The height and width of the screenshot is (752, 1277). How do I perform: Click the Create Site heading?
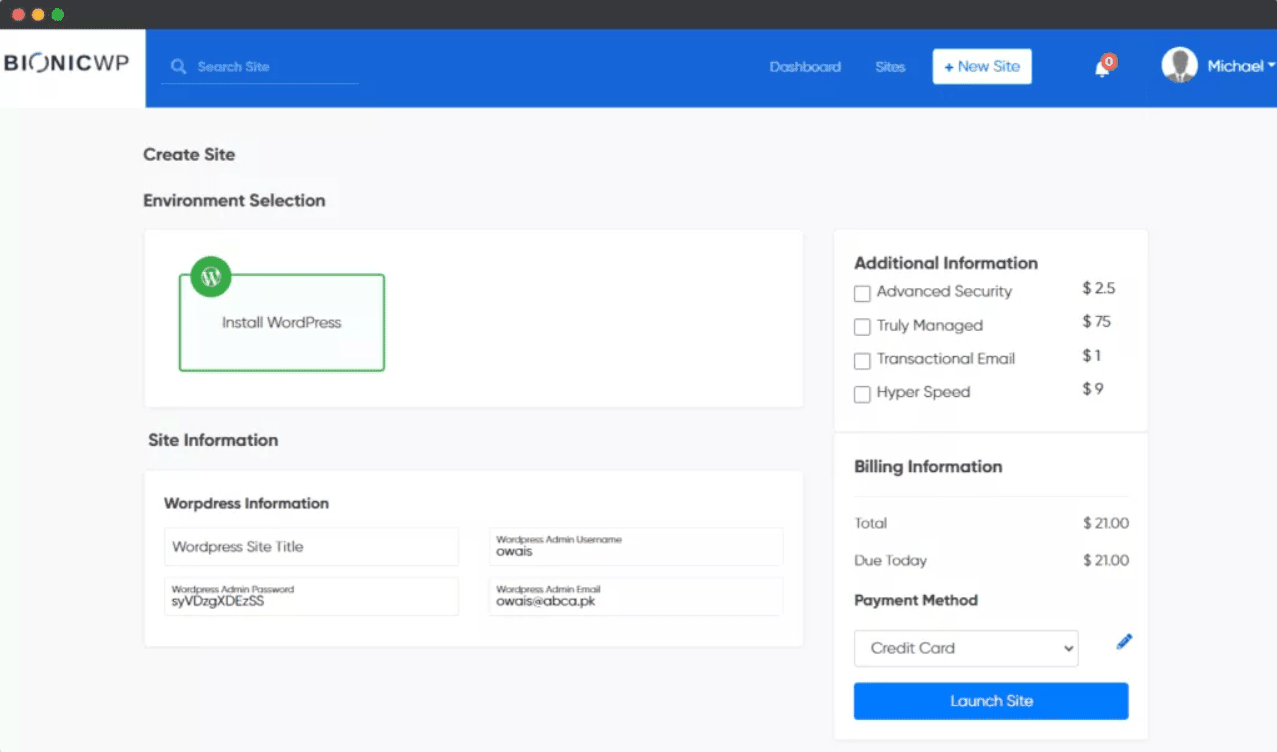pos(189,154)
